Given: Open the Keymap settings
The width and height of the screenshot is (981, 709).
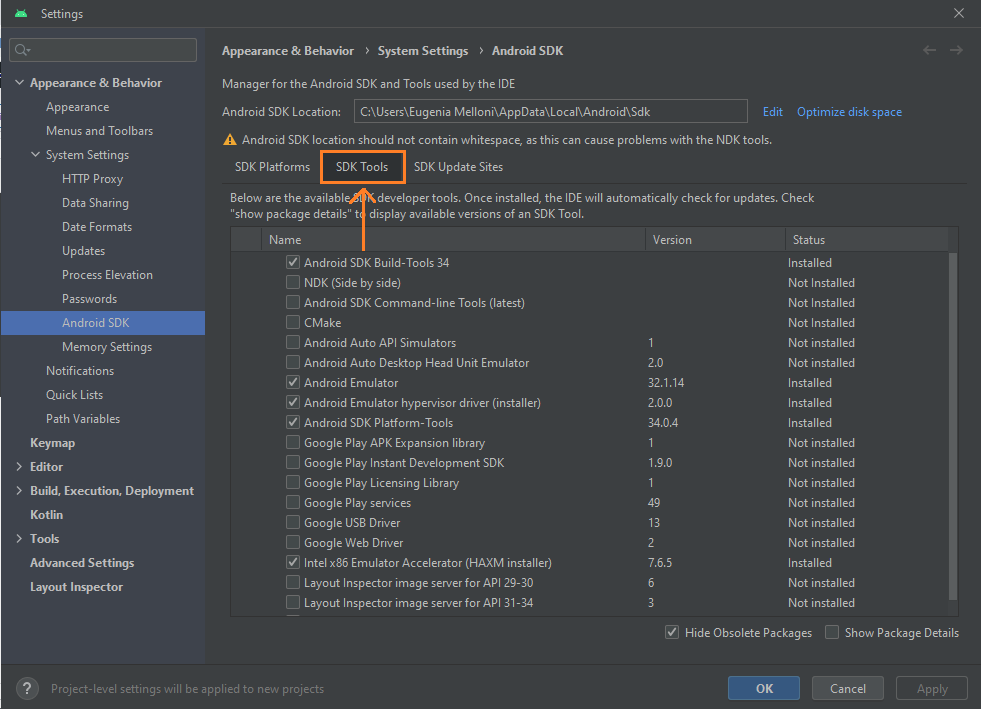Looking at the screenshot, I should (53, 442).
